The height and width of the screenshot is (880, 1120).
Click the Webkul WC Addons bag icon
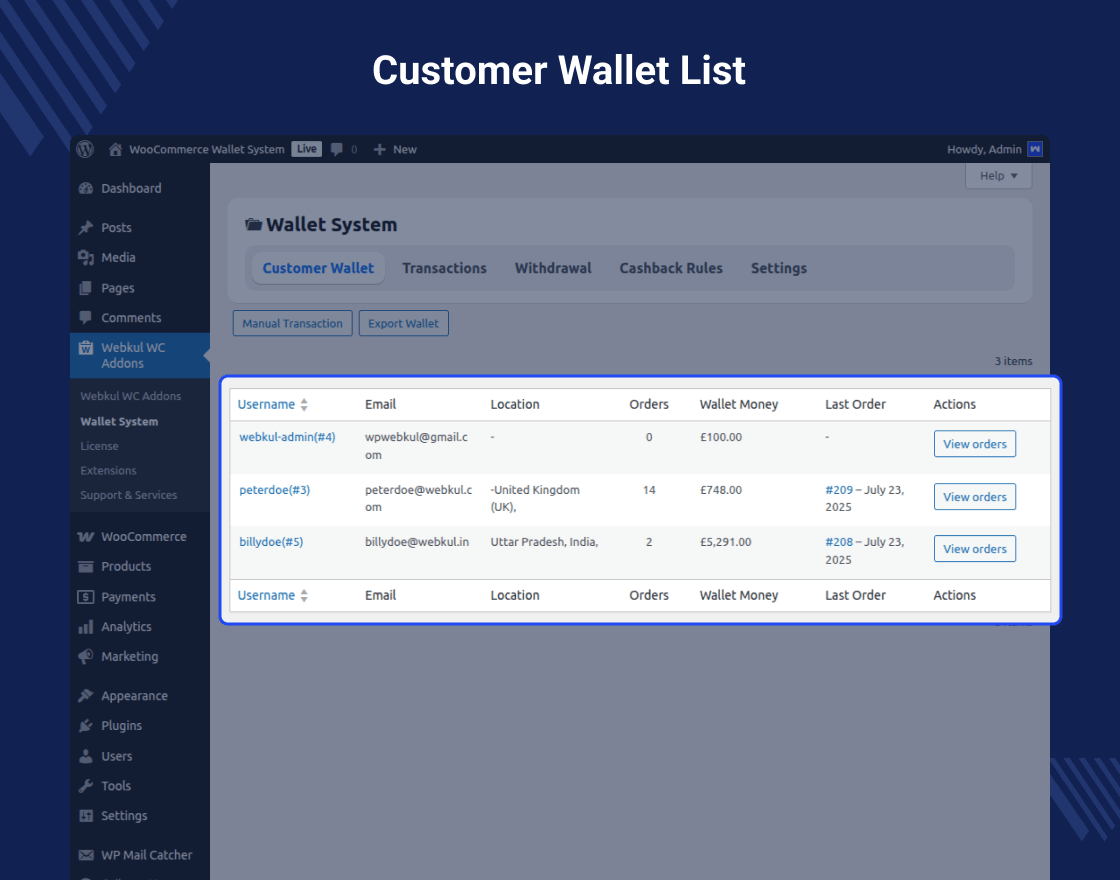86,348
